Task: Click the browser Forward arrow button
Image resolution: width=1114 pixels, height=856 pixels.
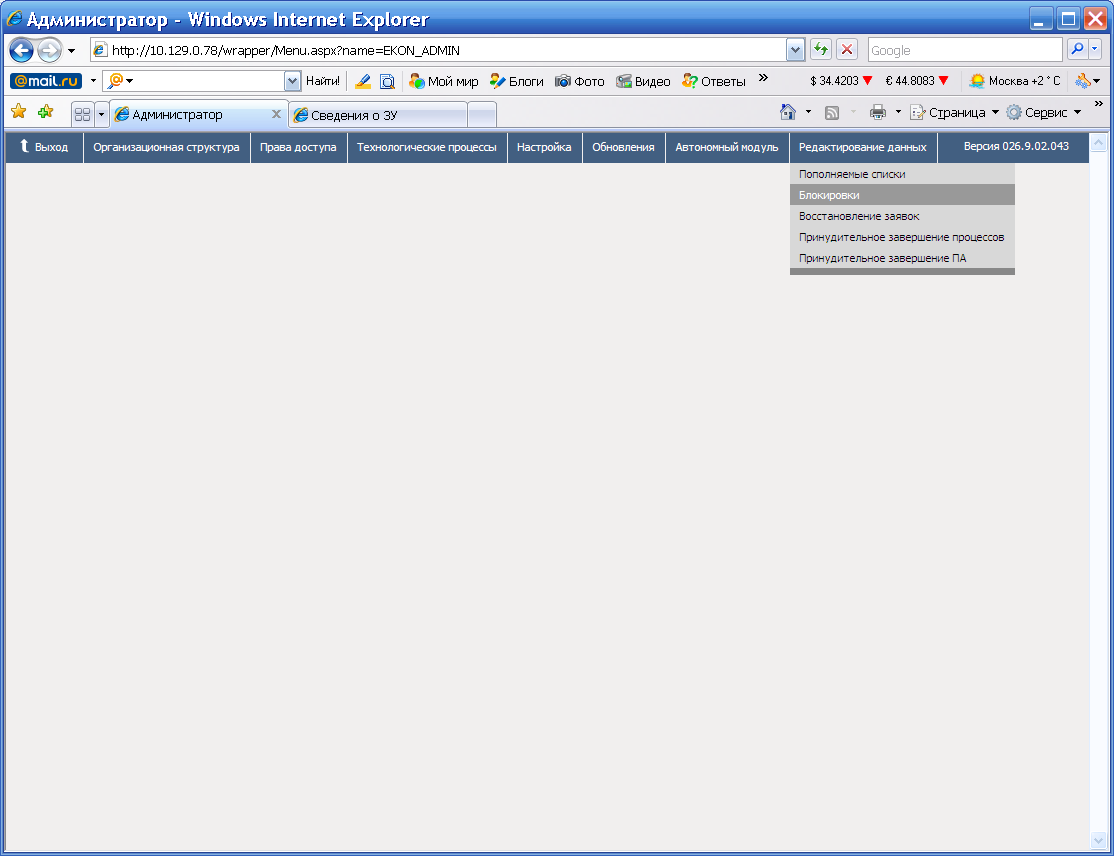Action: (49, 50)
